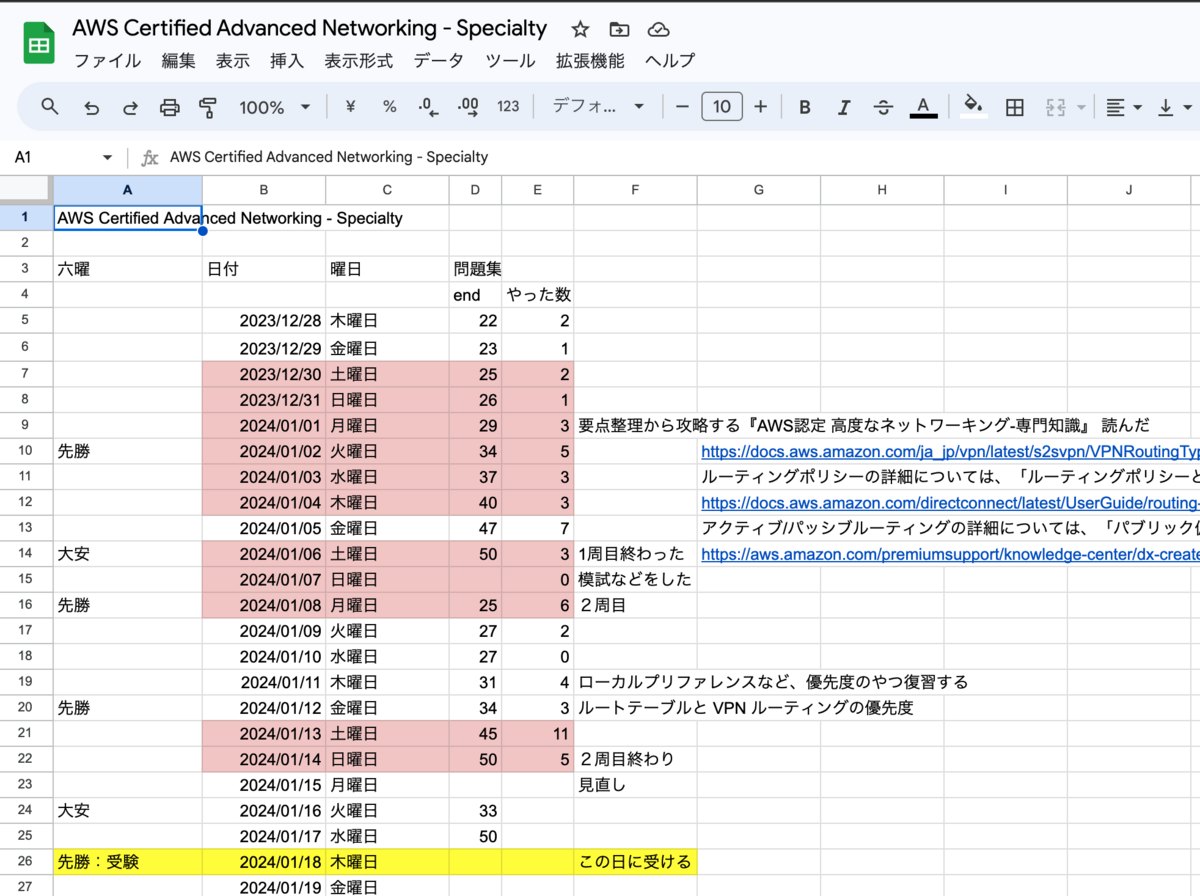Redo the last action
Viewport: 1200px width, 896px height.
point(130,107)
